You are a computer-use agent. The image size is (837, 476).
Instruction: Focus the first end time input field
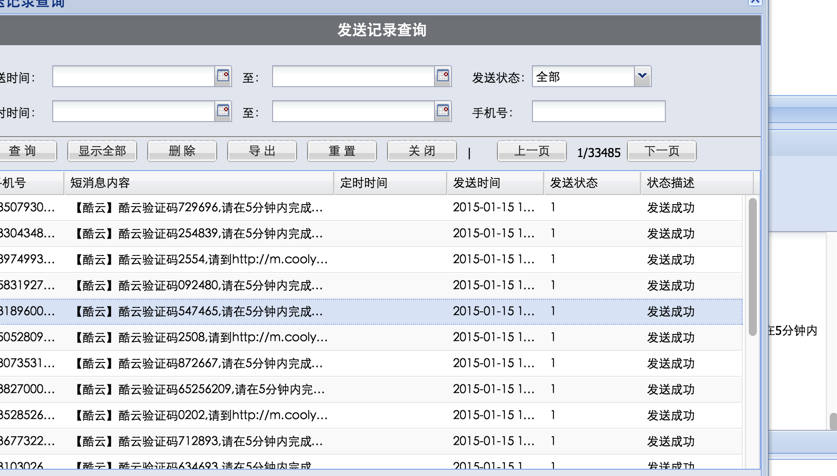353,76
